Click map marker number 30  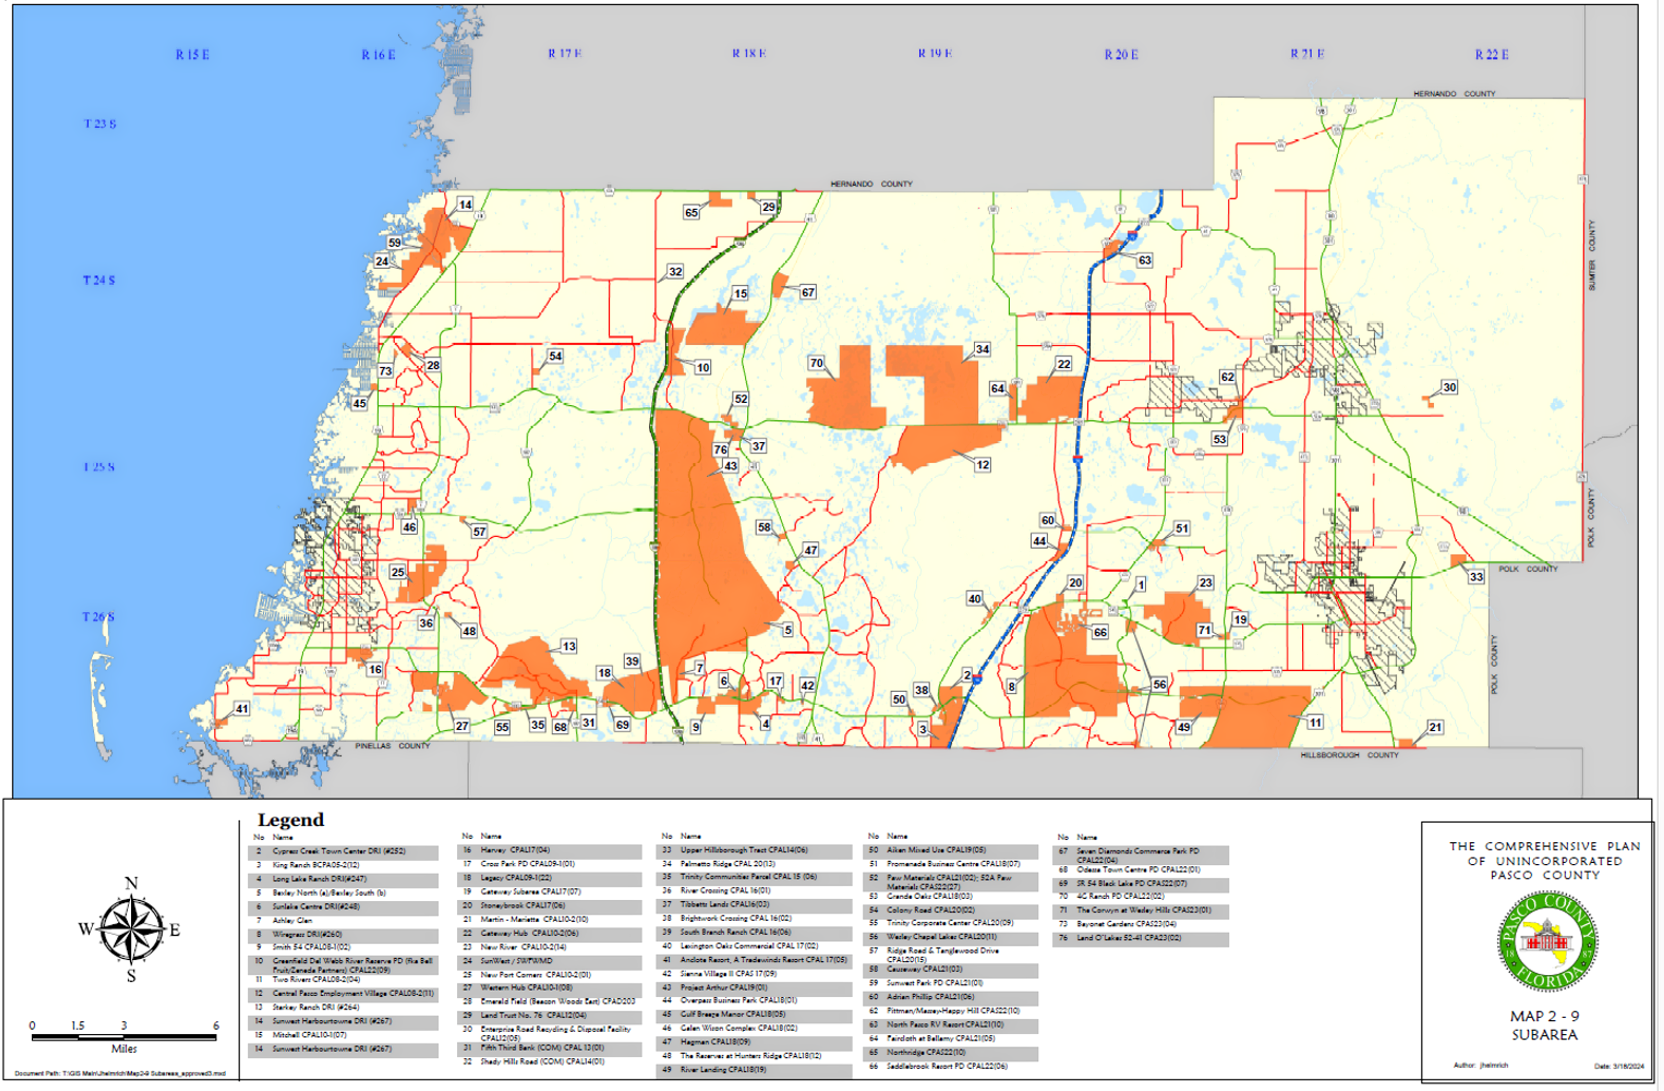tap(1448, 387)
